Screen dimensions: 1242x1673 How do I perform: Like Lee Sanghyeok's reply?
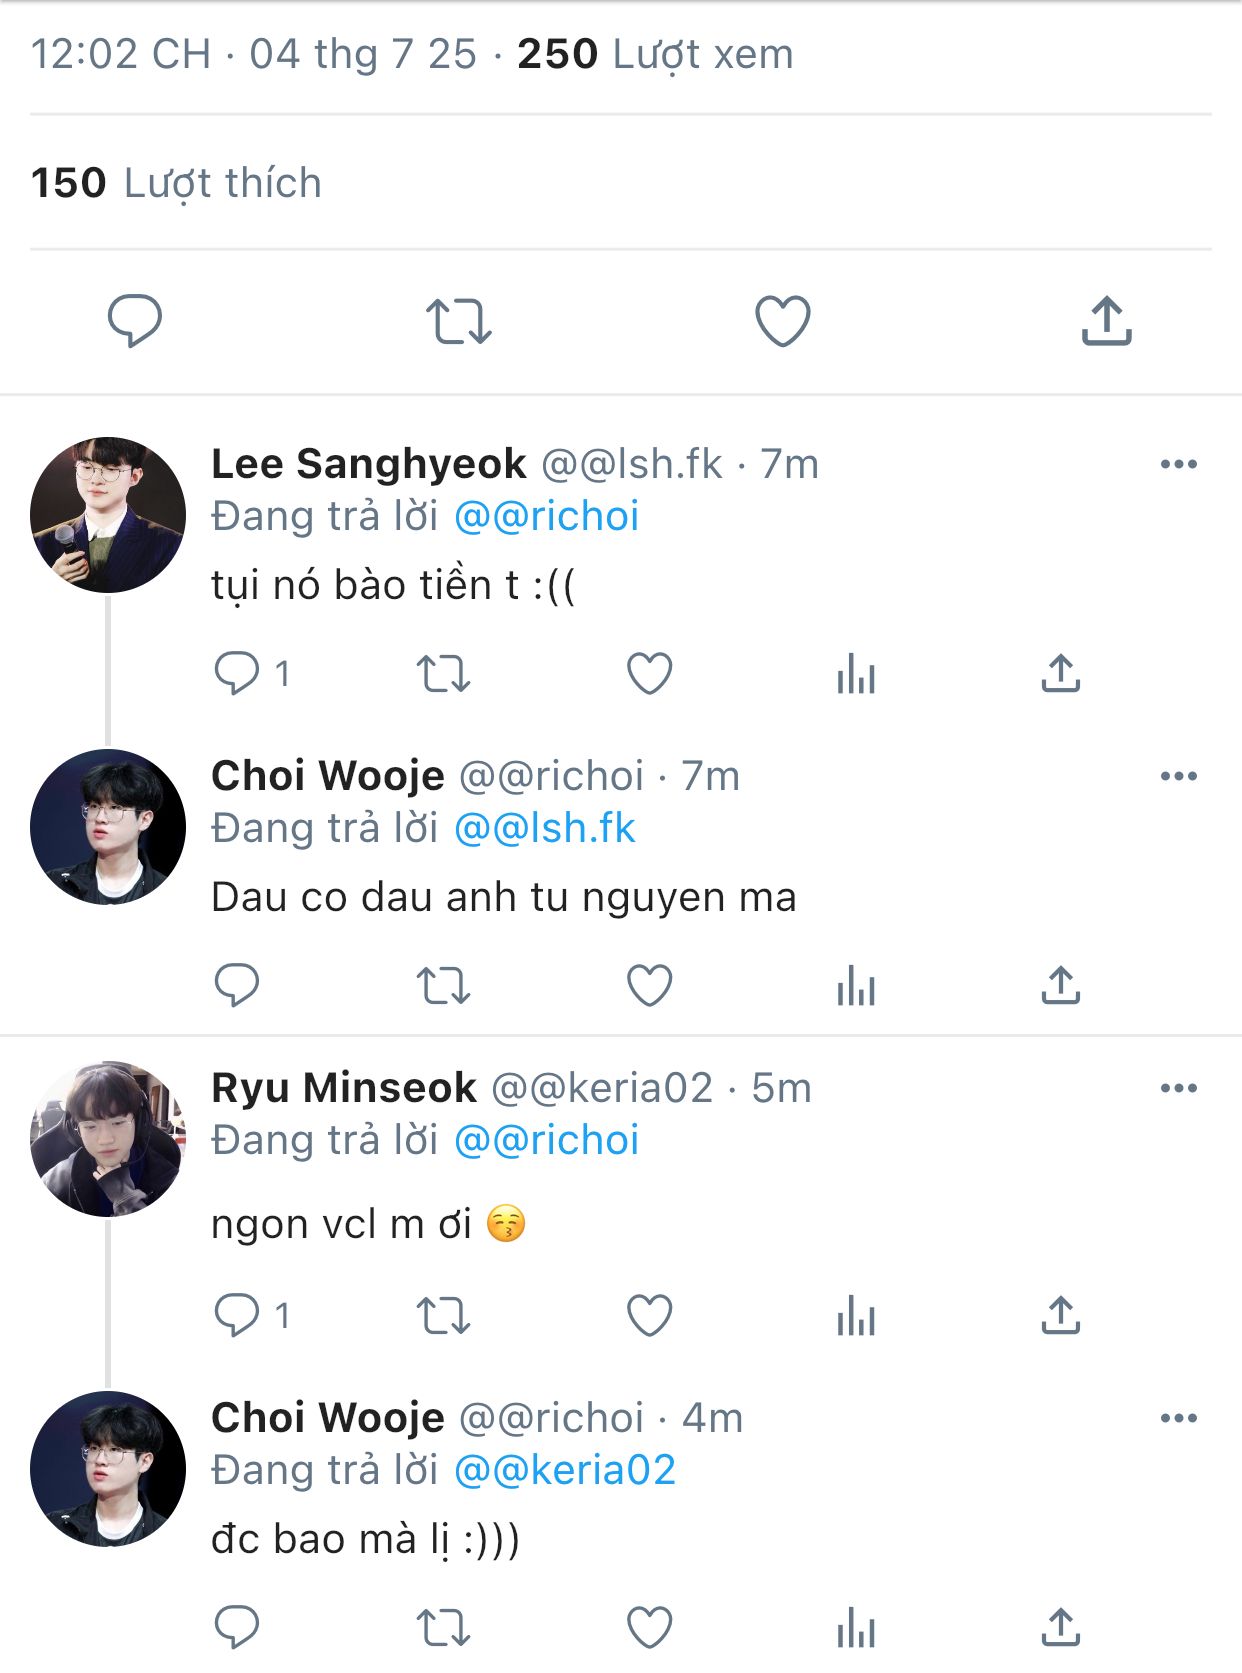point(649,673)
